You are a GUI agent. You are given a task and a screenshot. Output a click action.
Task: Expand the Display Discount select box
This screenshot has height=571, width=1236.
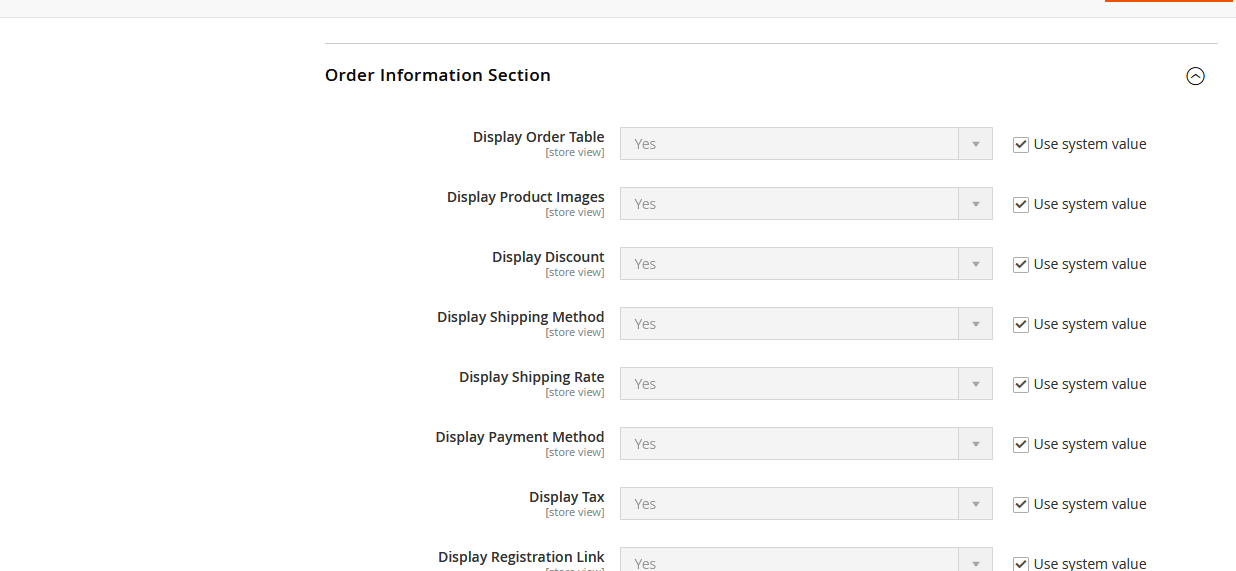pos(805,264)
